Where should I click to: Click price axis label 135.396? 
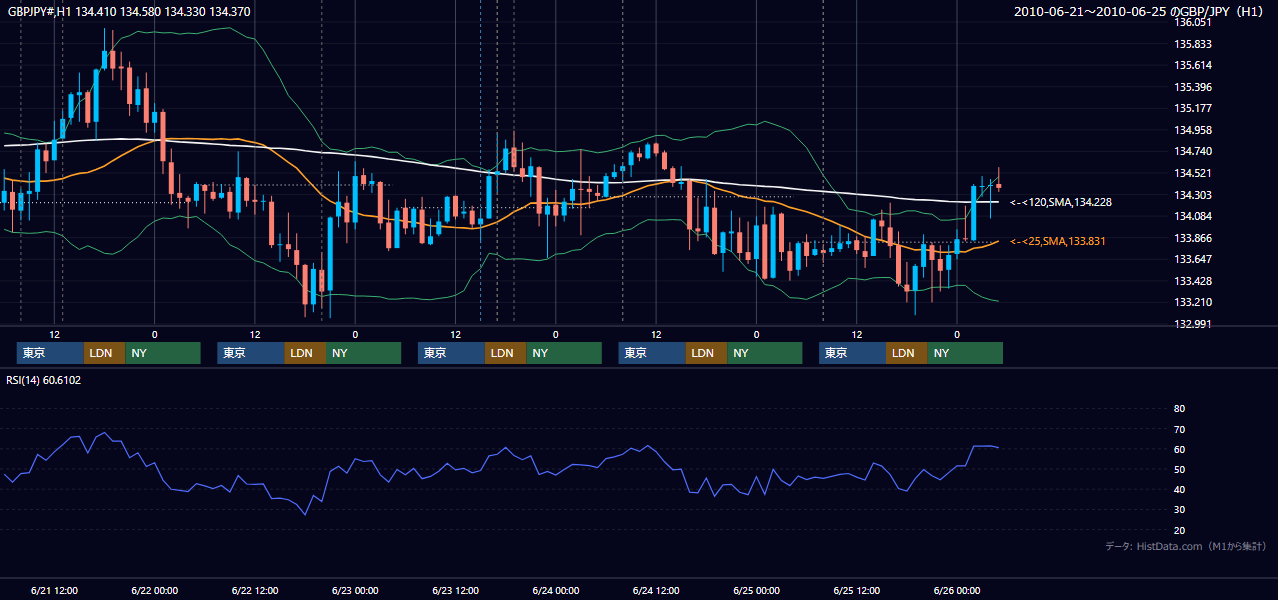coord(1194,87)
